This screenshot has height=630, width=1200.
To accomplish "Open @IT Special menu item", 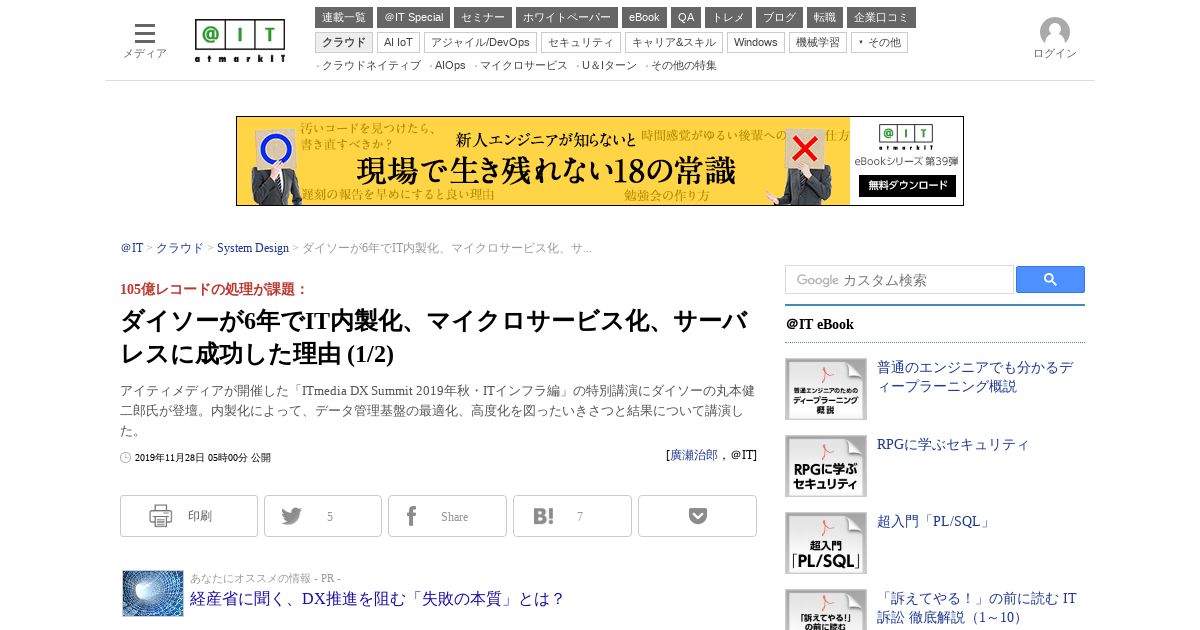I will pos(413,18).
